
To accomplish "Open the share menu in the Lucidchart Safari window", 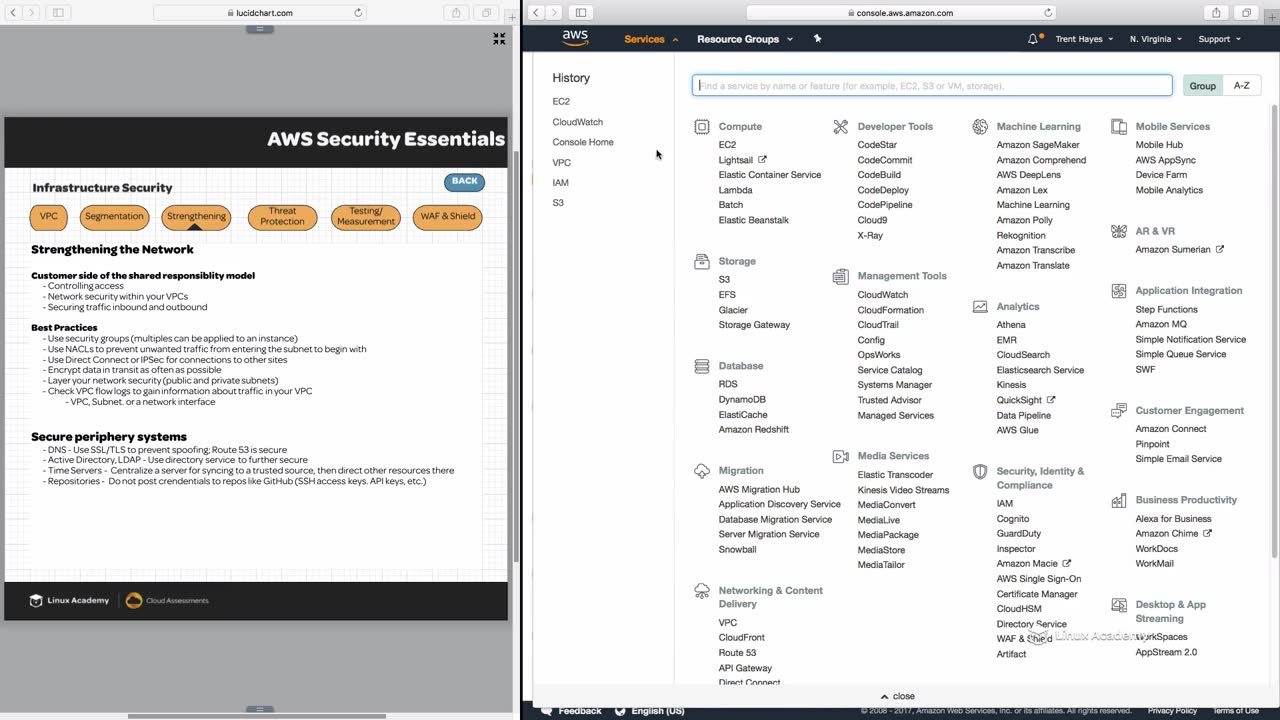I will (x=456, y=13).
